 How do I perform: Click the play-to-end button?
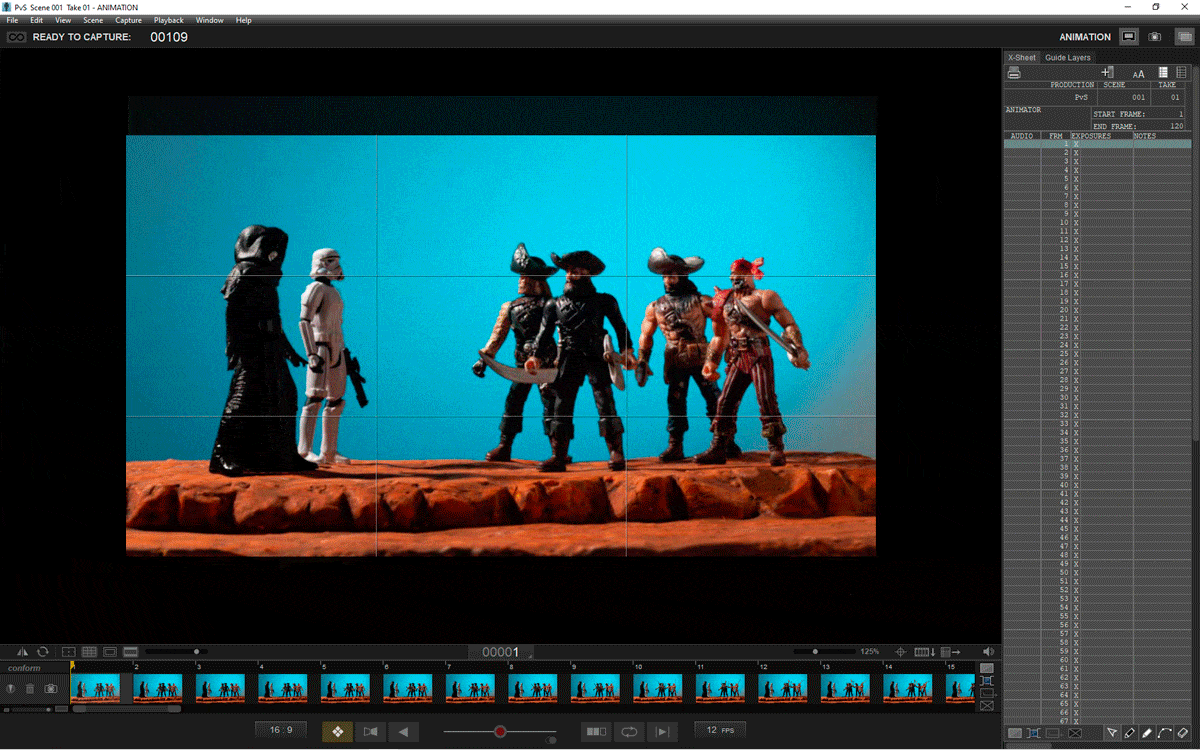click(x=662, y=732)
